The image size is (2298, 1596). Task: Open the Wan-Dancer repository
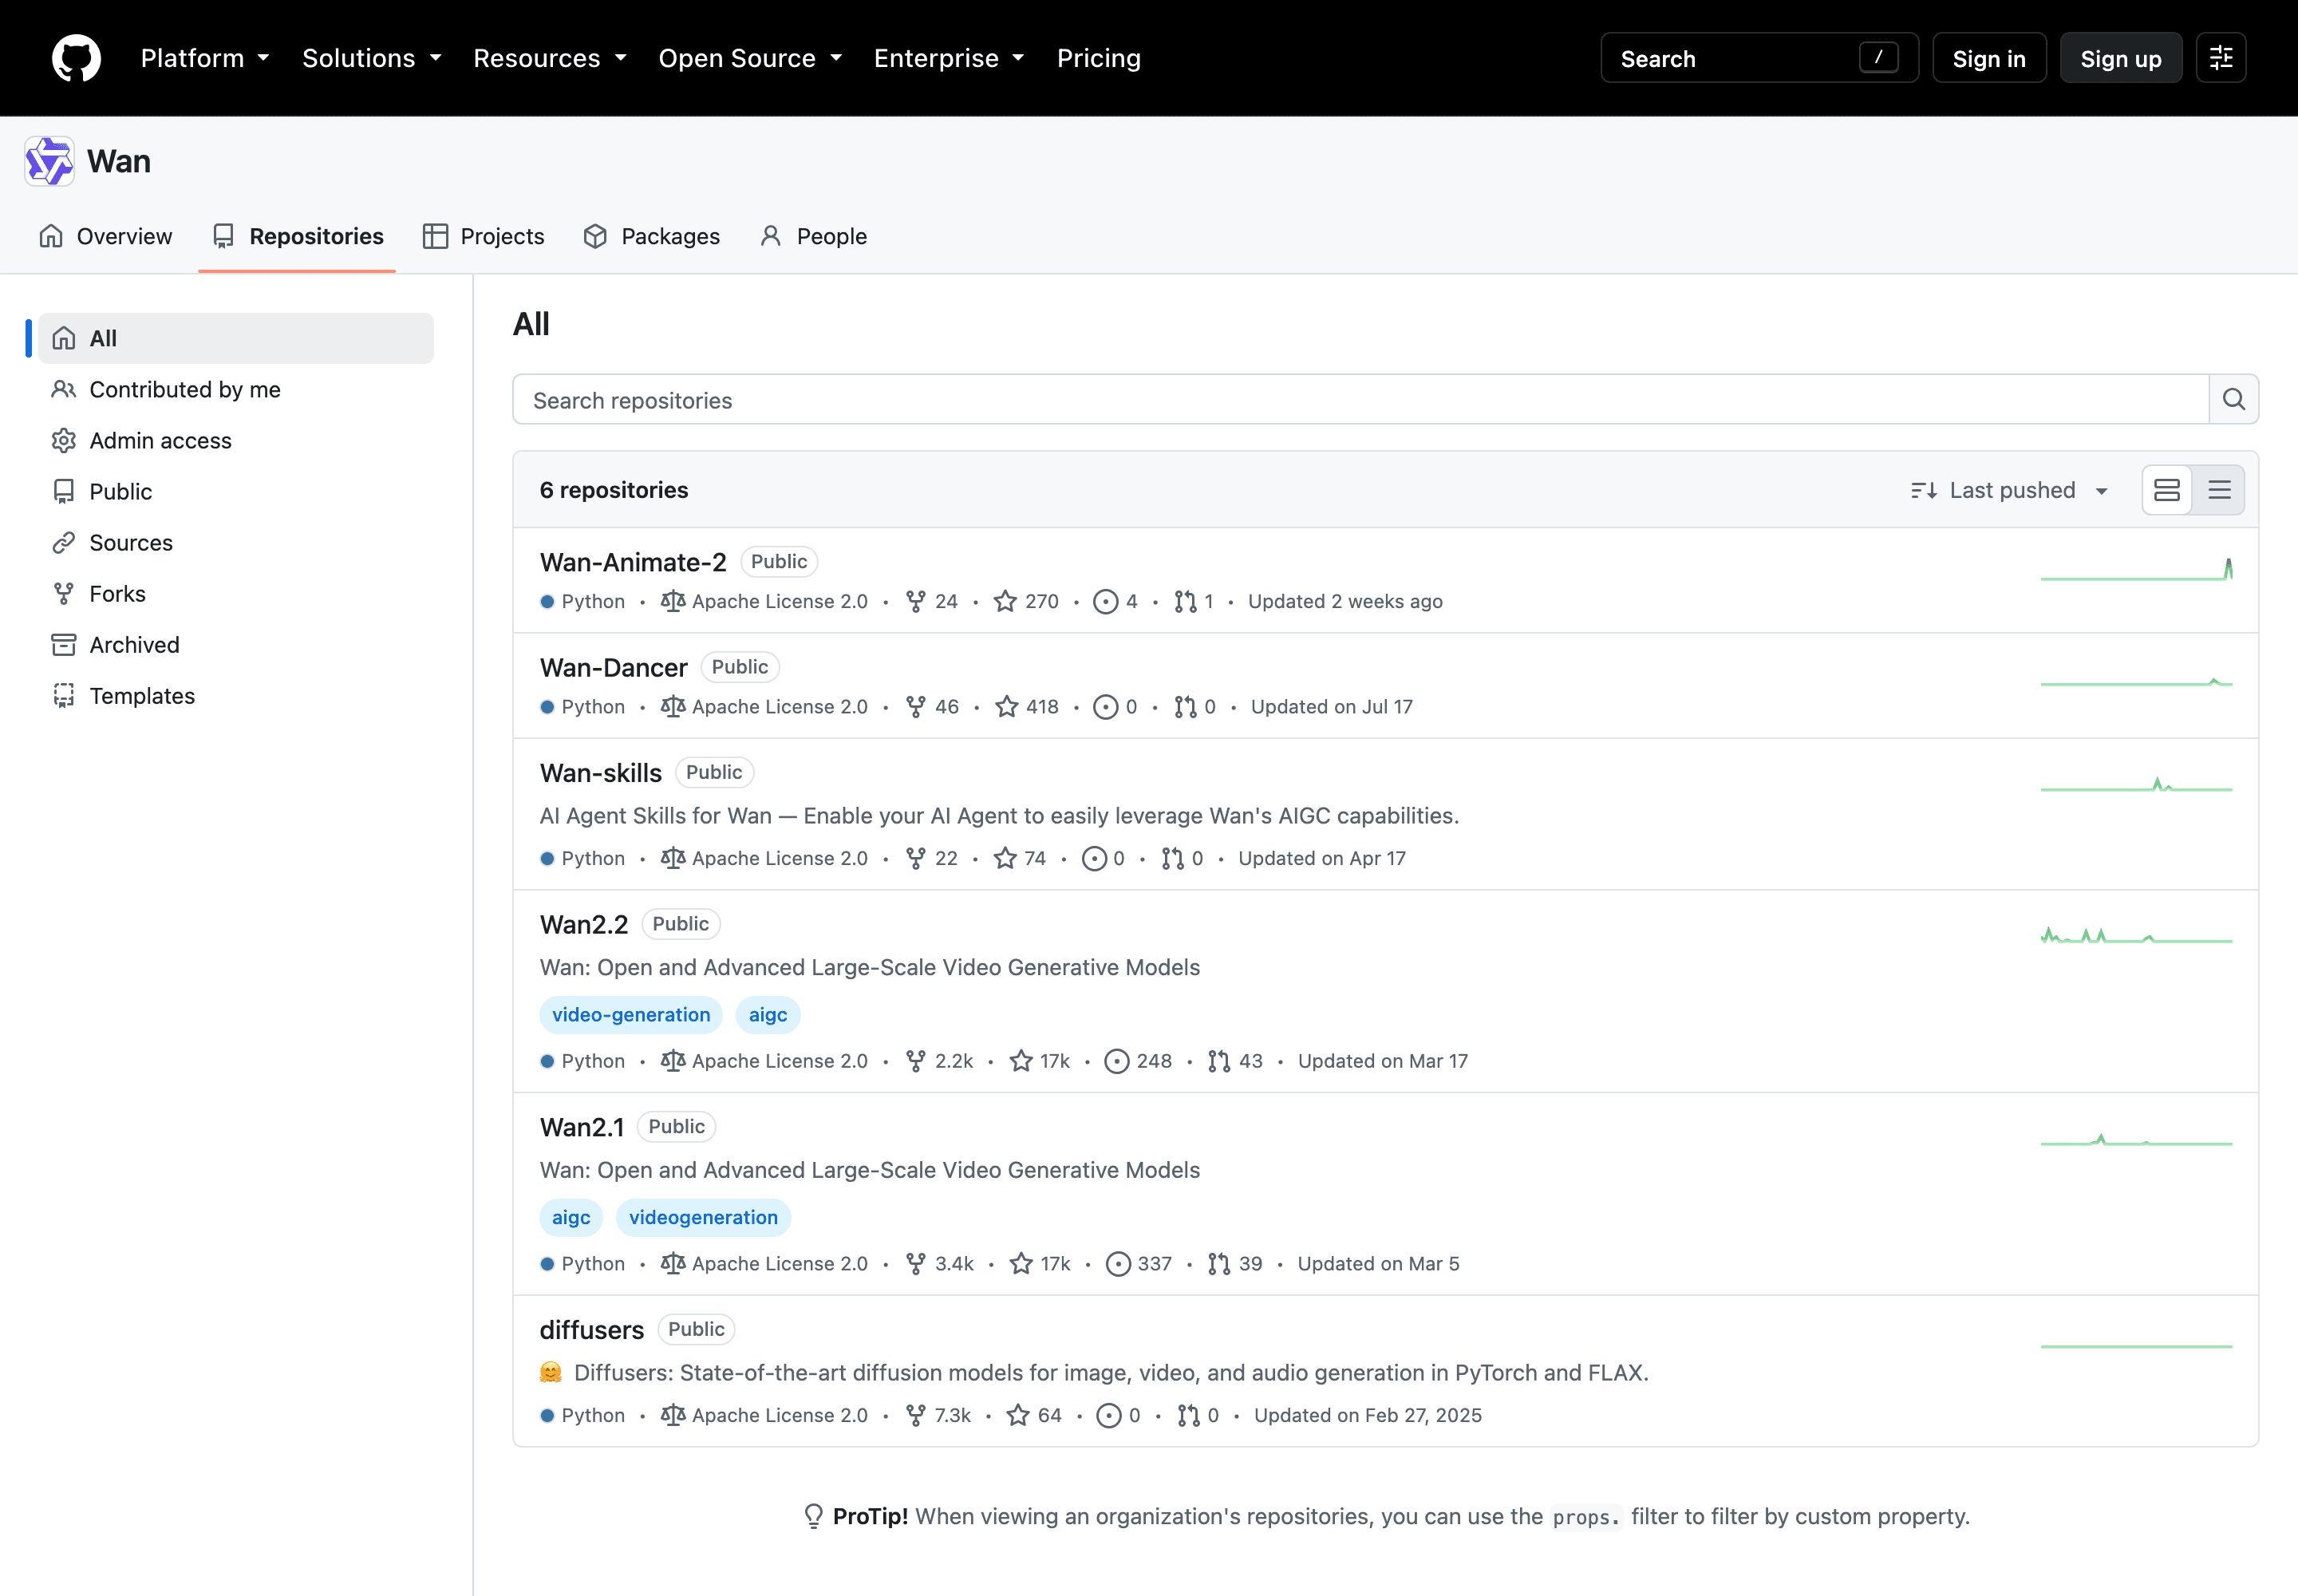click(x=613, y=667)
